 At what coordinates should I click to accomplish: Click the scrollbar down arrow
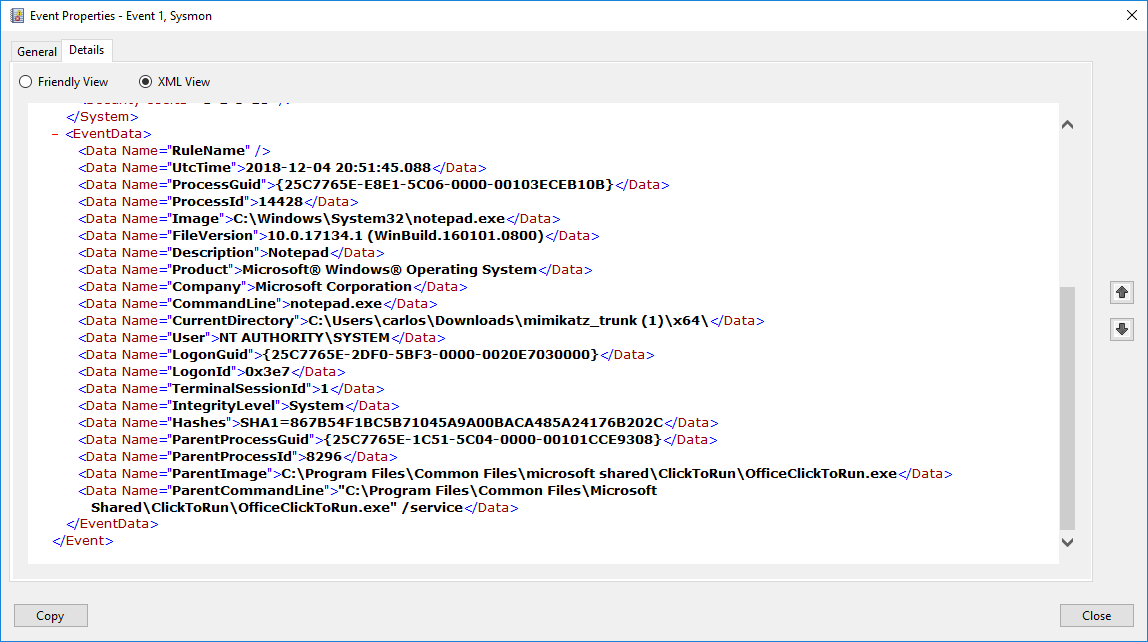coord(1067,541)
